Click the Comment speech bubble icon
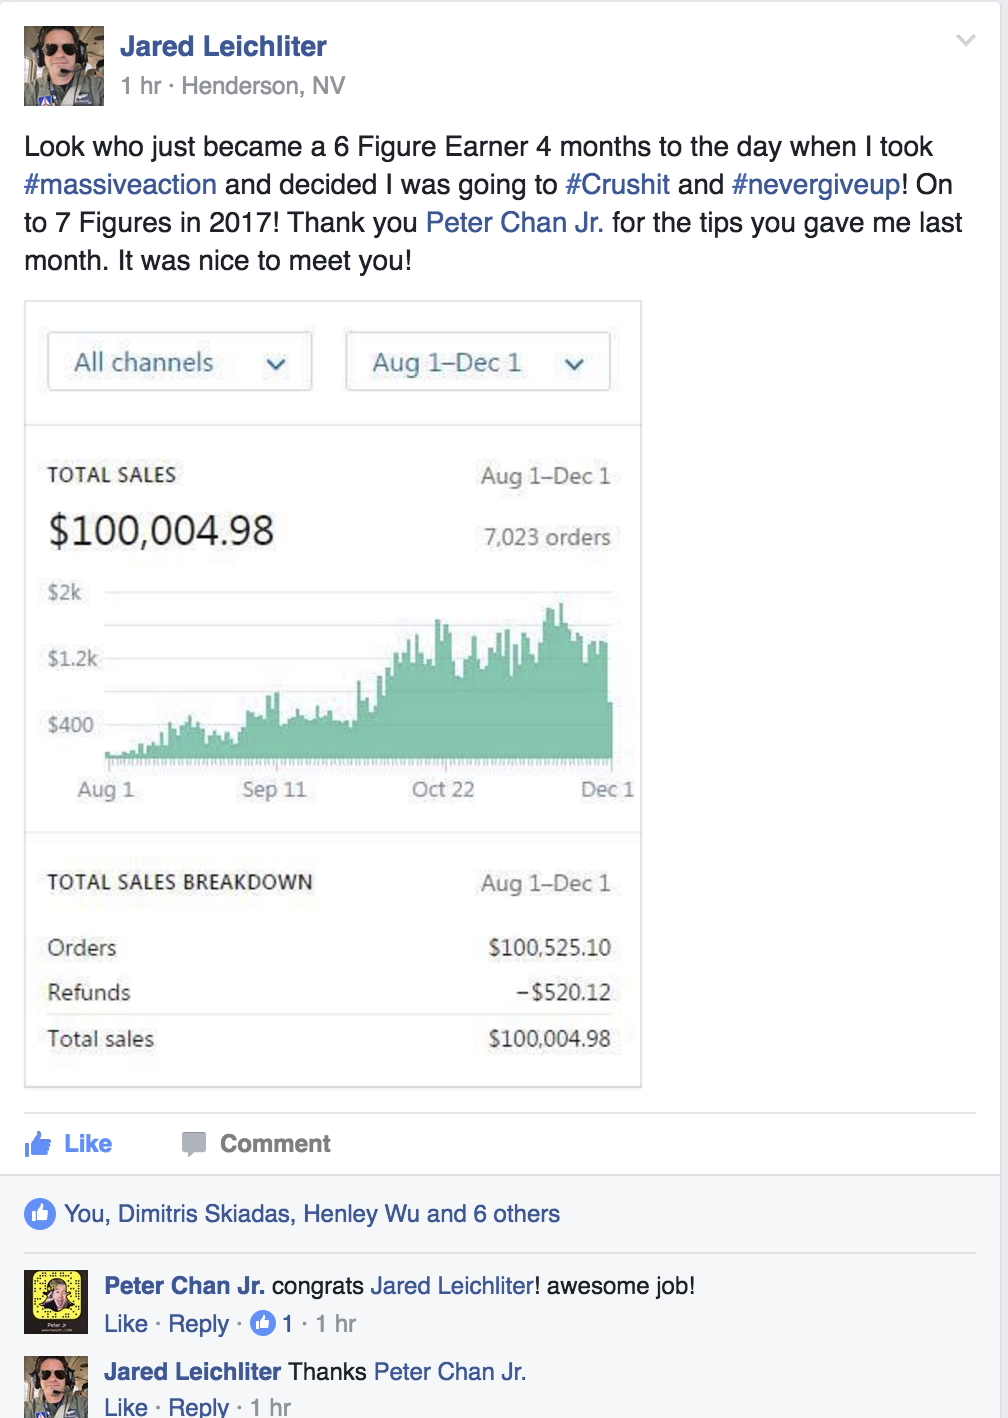 (194, 1144)
